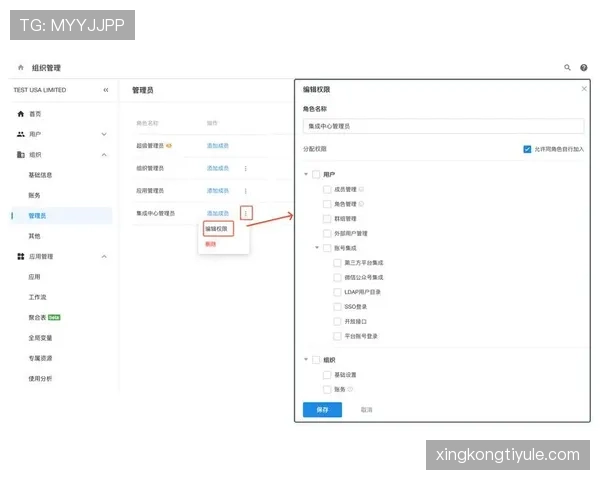Open 工作流 in the sidebar

point(38,297)
